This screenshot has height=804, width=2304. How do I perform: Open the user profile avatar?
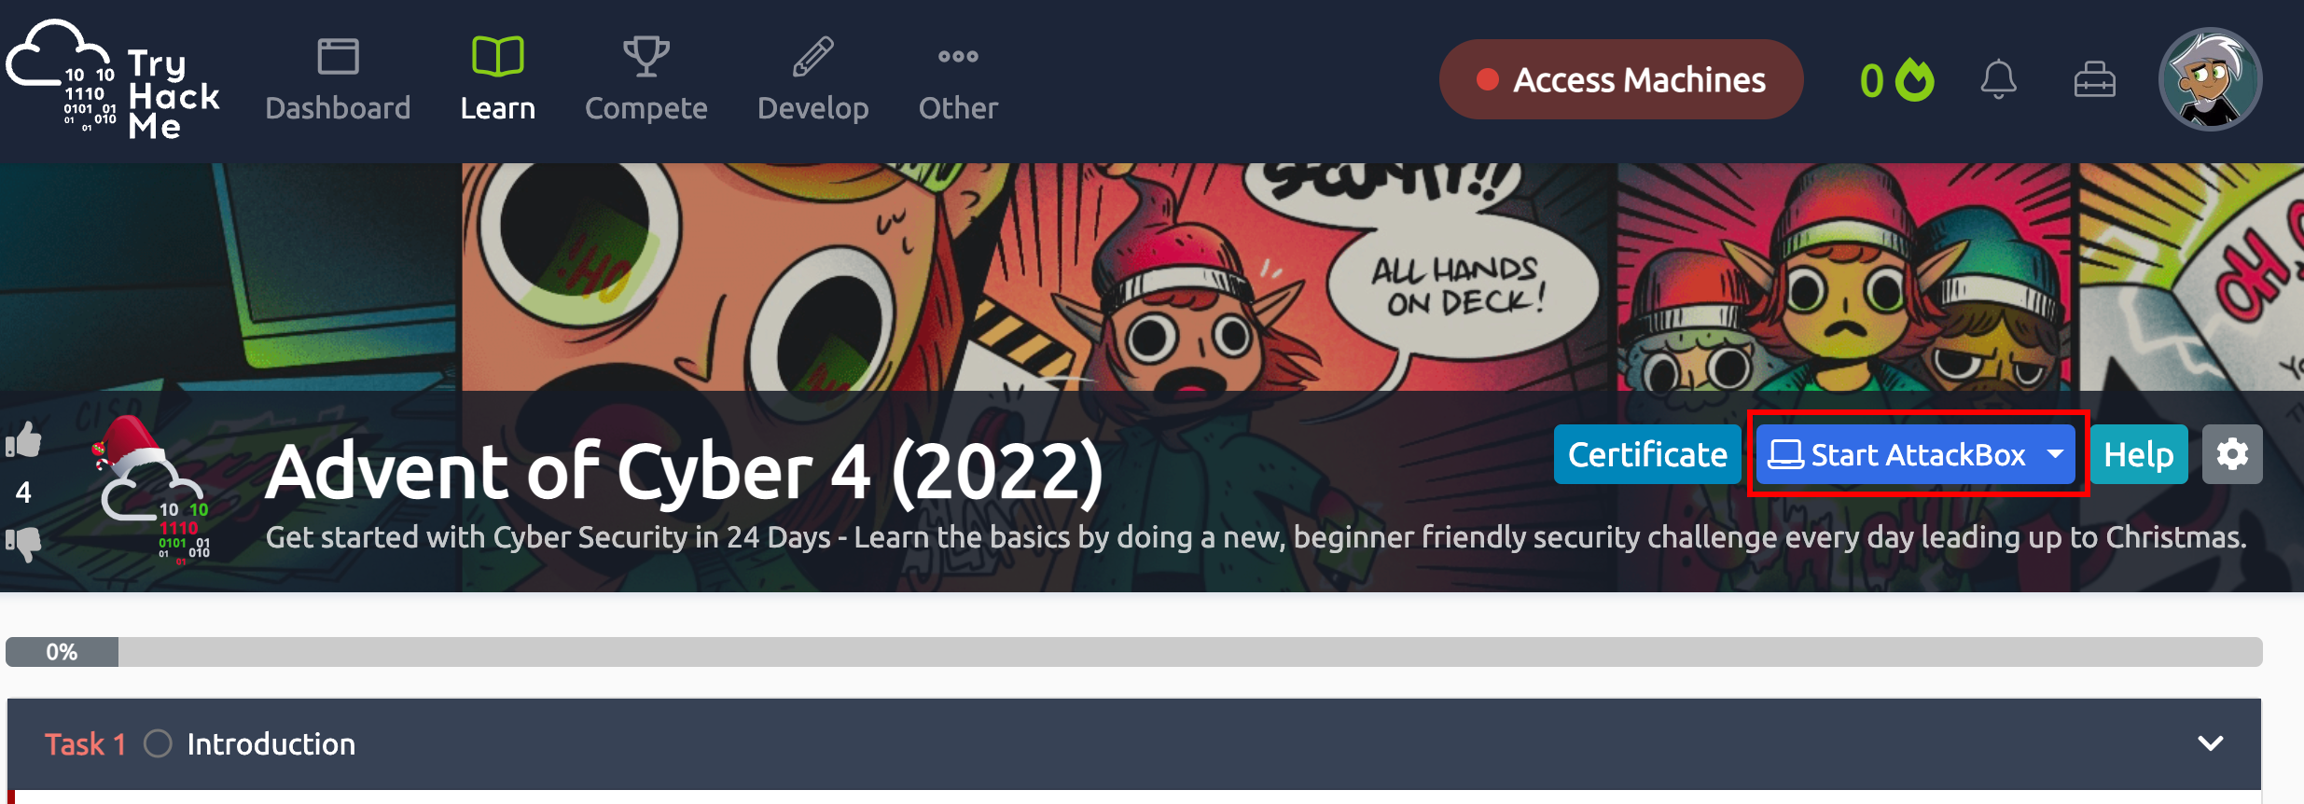click(x=2210, y=79)
